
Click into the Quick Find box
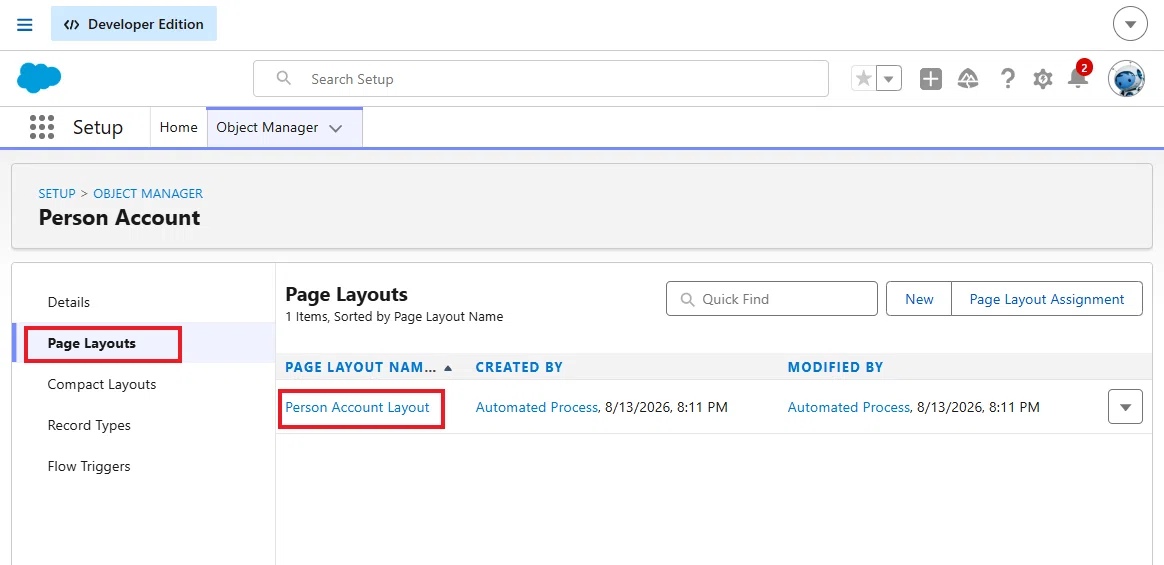click(772, 298)
